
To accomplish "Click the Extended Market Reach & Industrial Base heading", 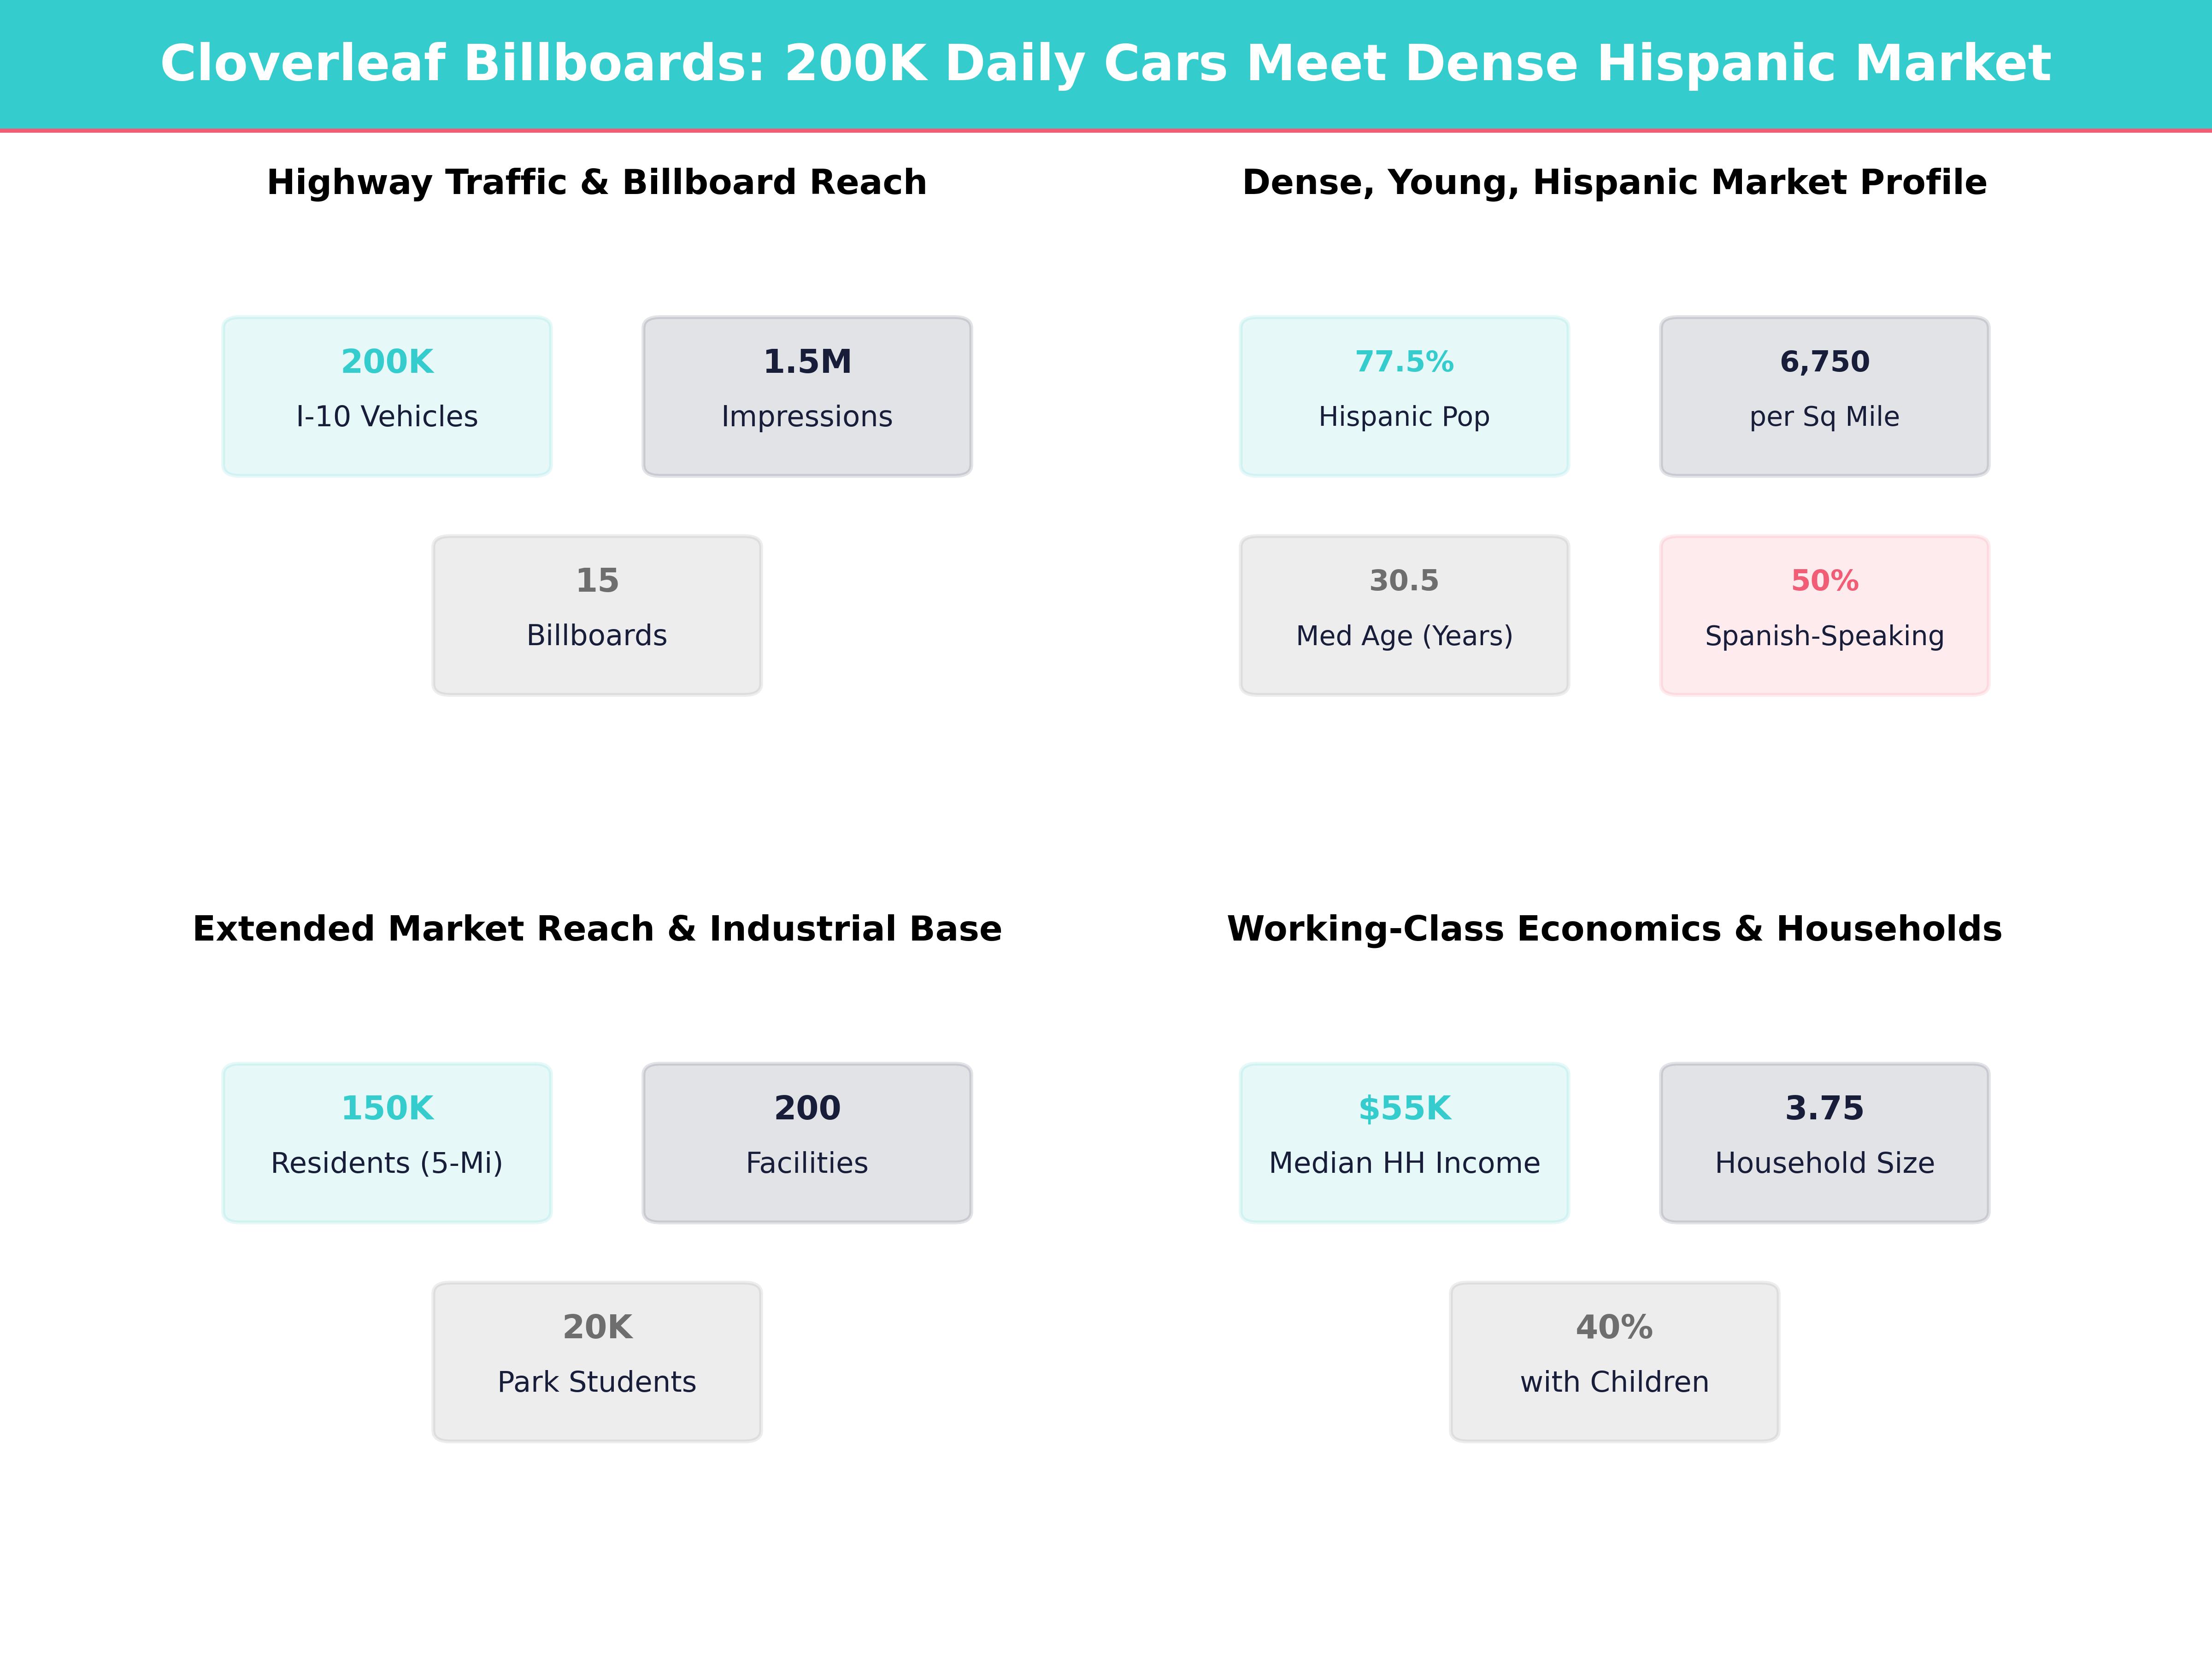I will click(596, 928).
